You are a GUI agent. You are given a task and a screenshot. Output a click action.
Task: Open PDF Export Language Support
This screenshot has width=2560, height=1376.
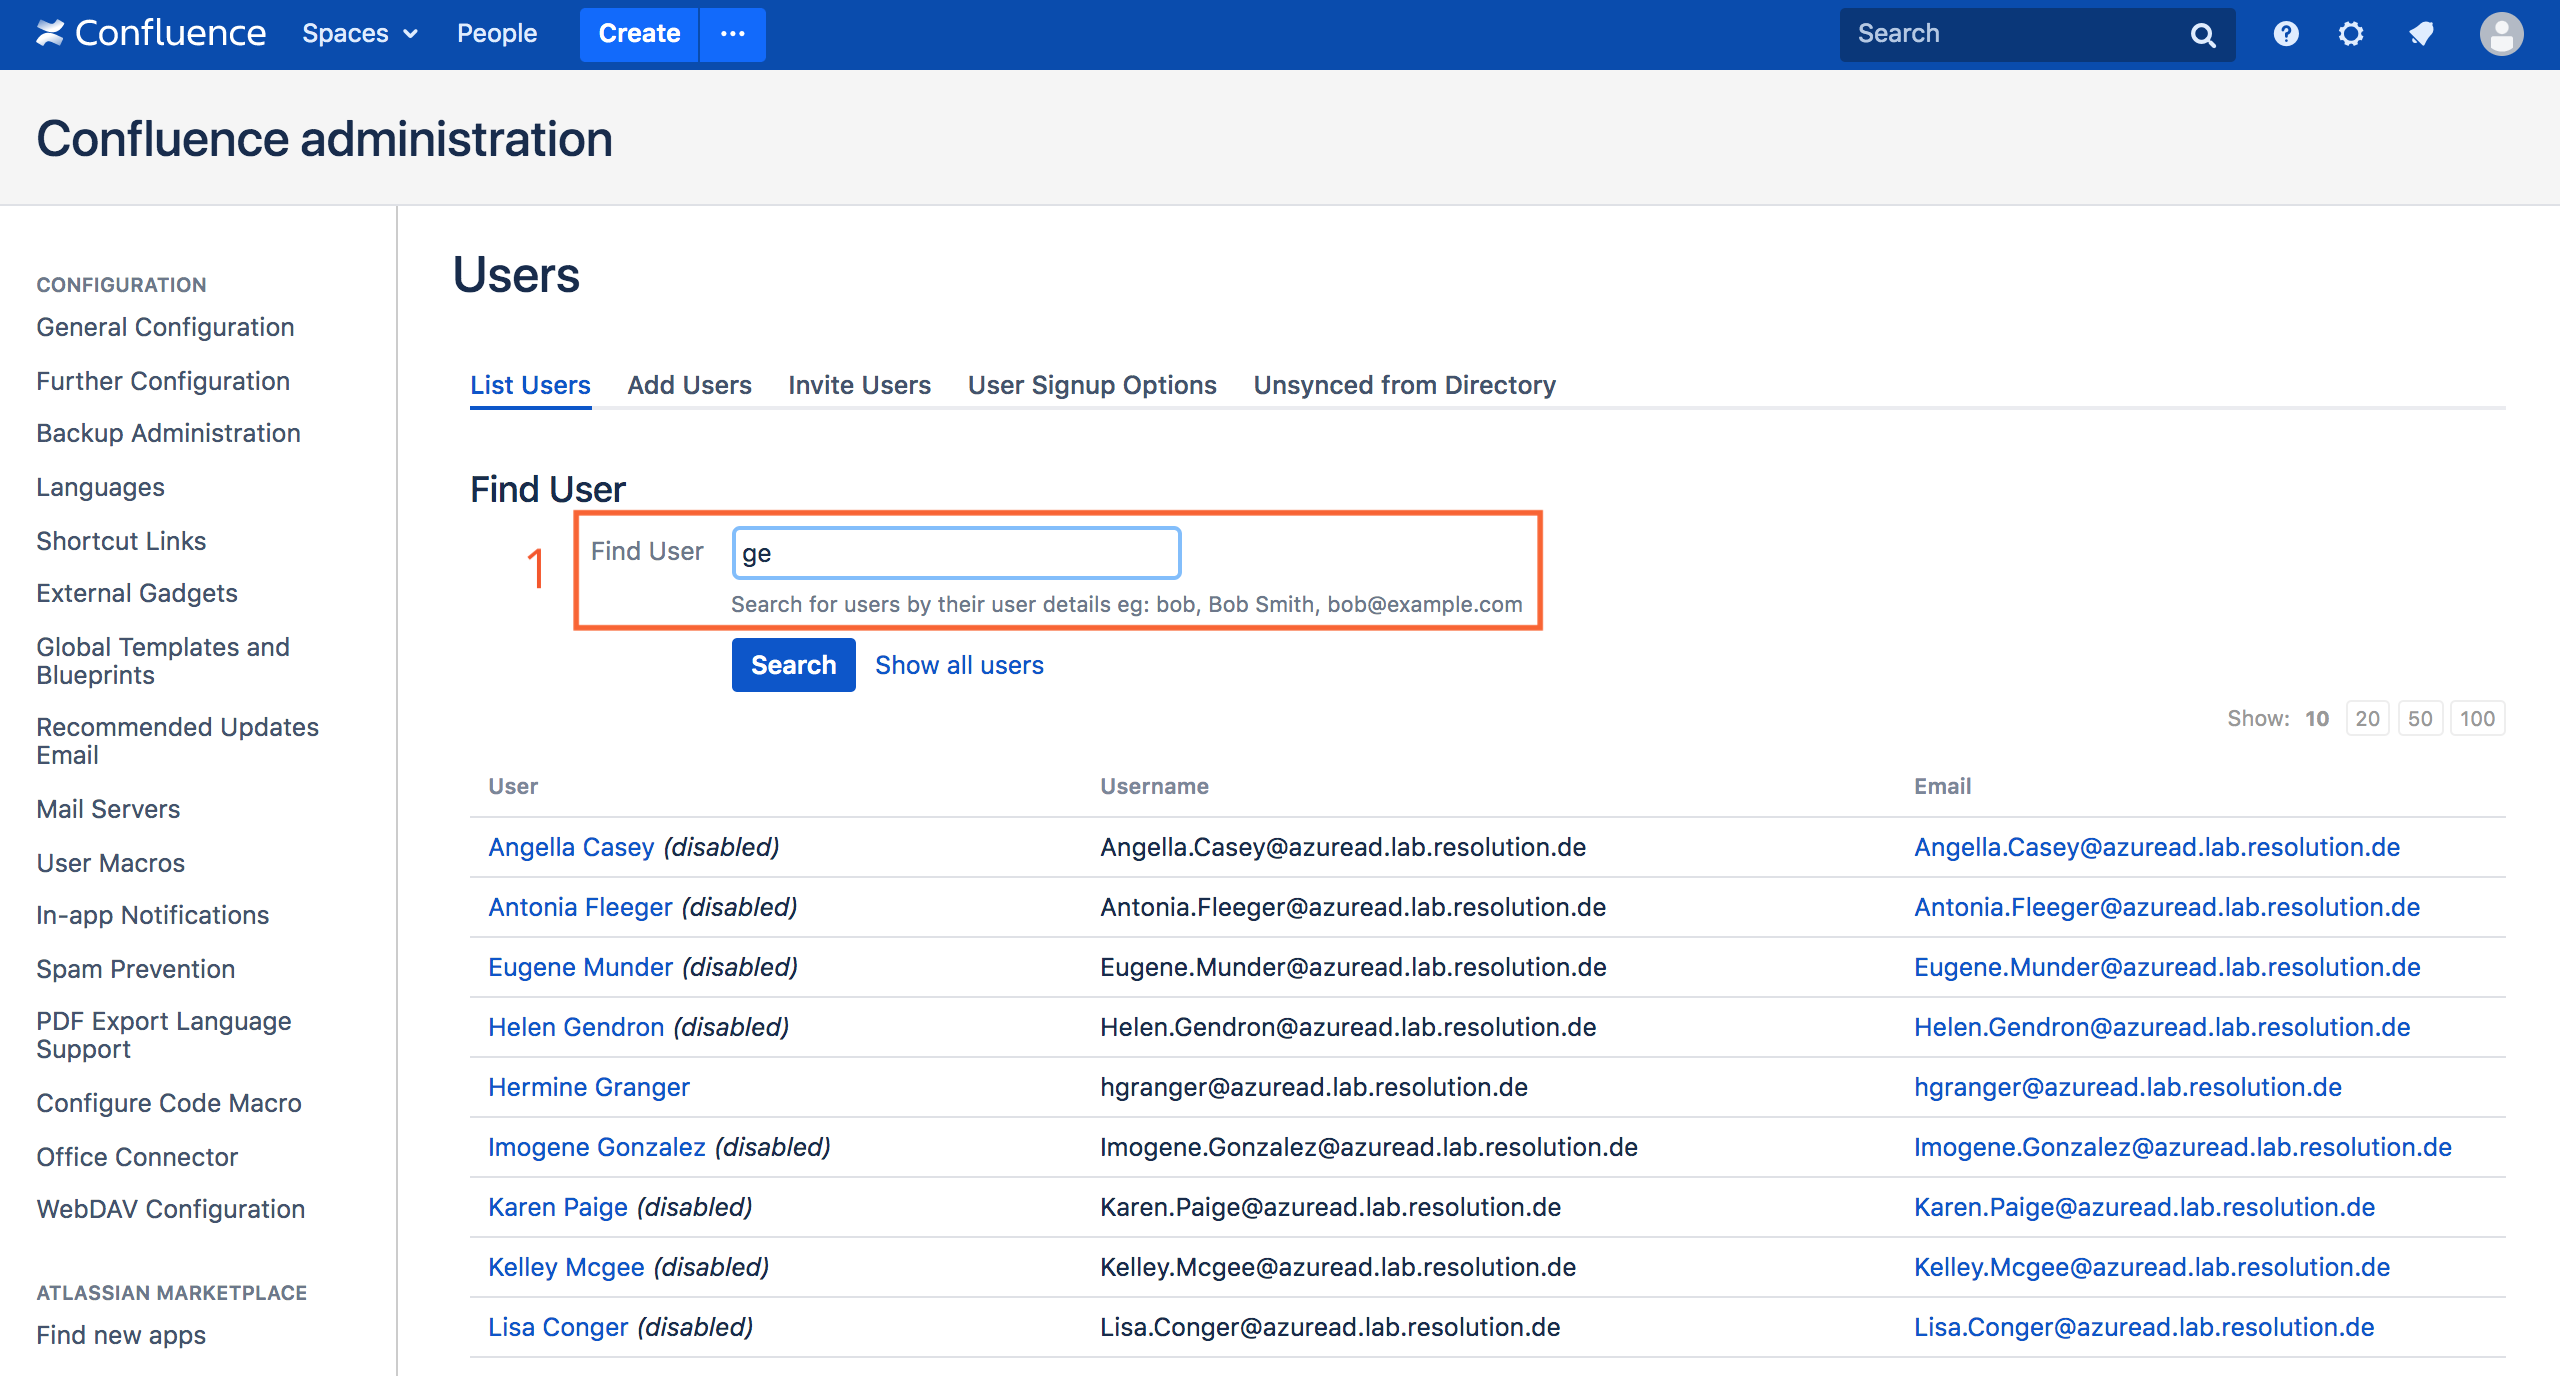click(164, 1035)
